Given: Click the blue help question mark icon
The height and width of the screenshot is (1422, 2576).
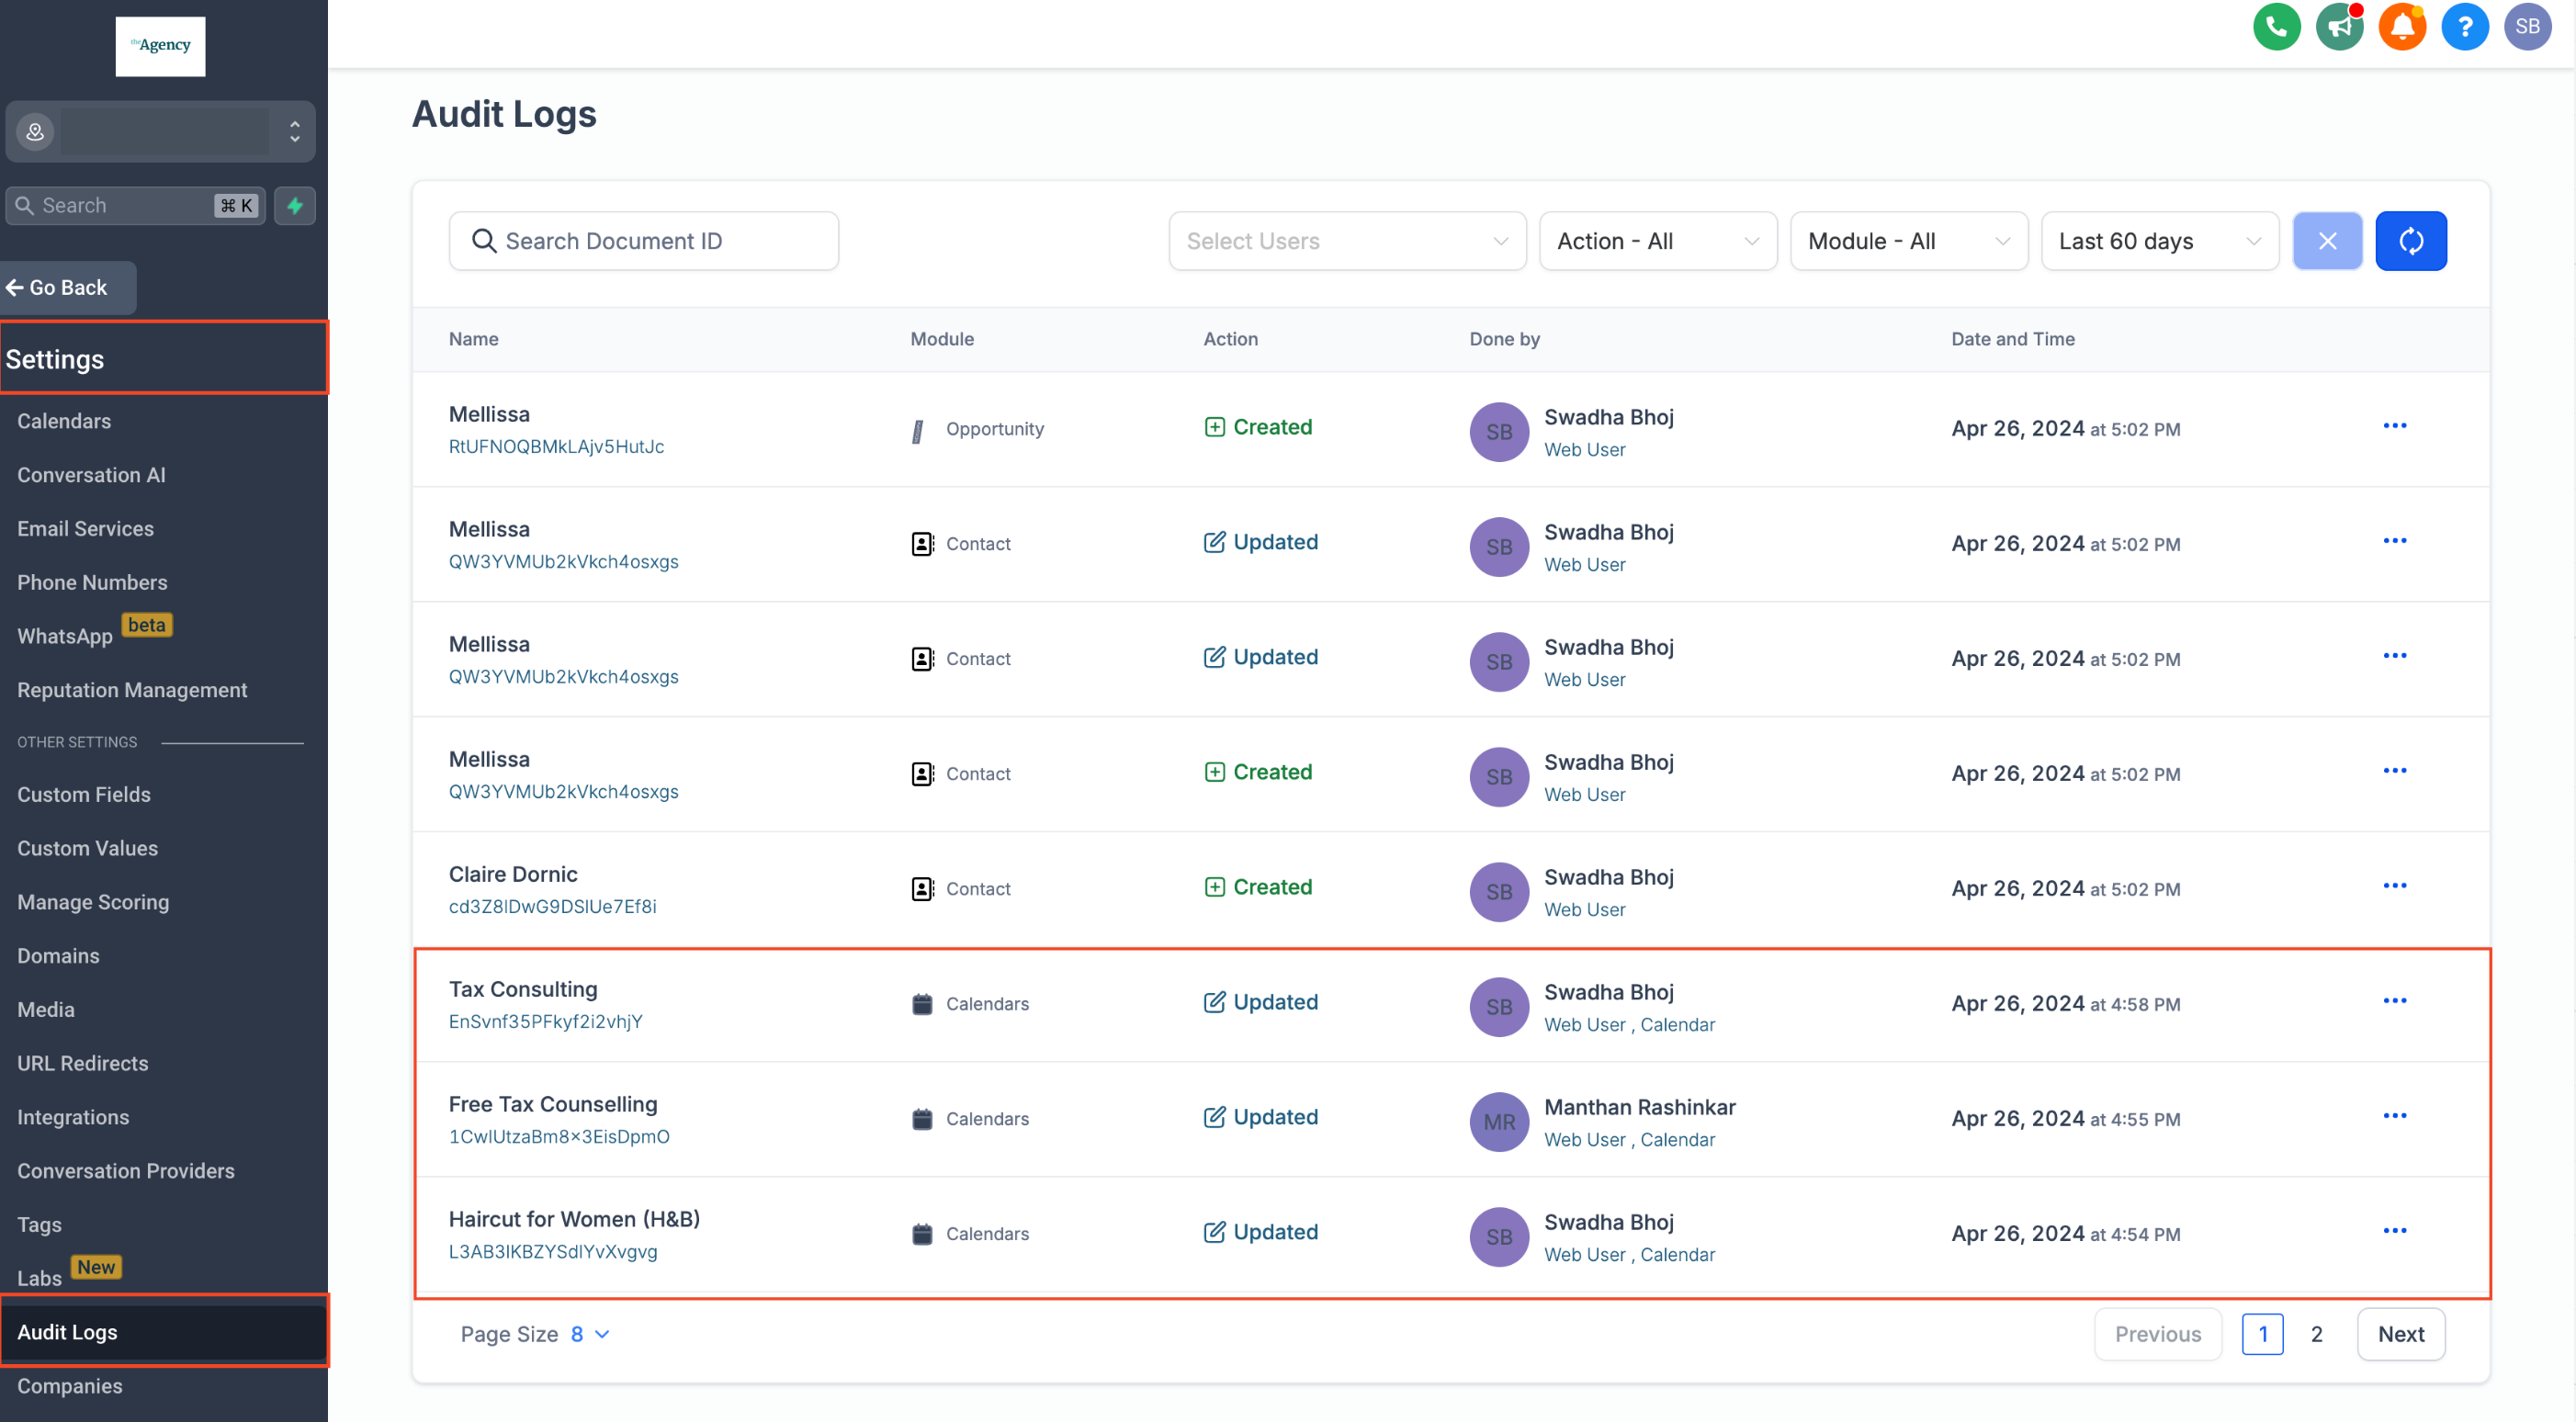Looking at the screenshot, I should pyautogui.click(x=2464, y=27).
